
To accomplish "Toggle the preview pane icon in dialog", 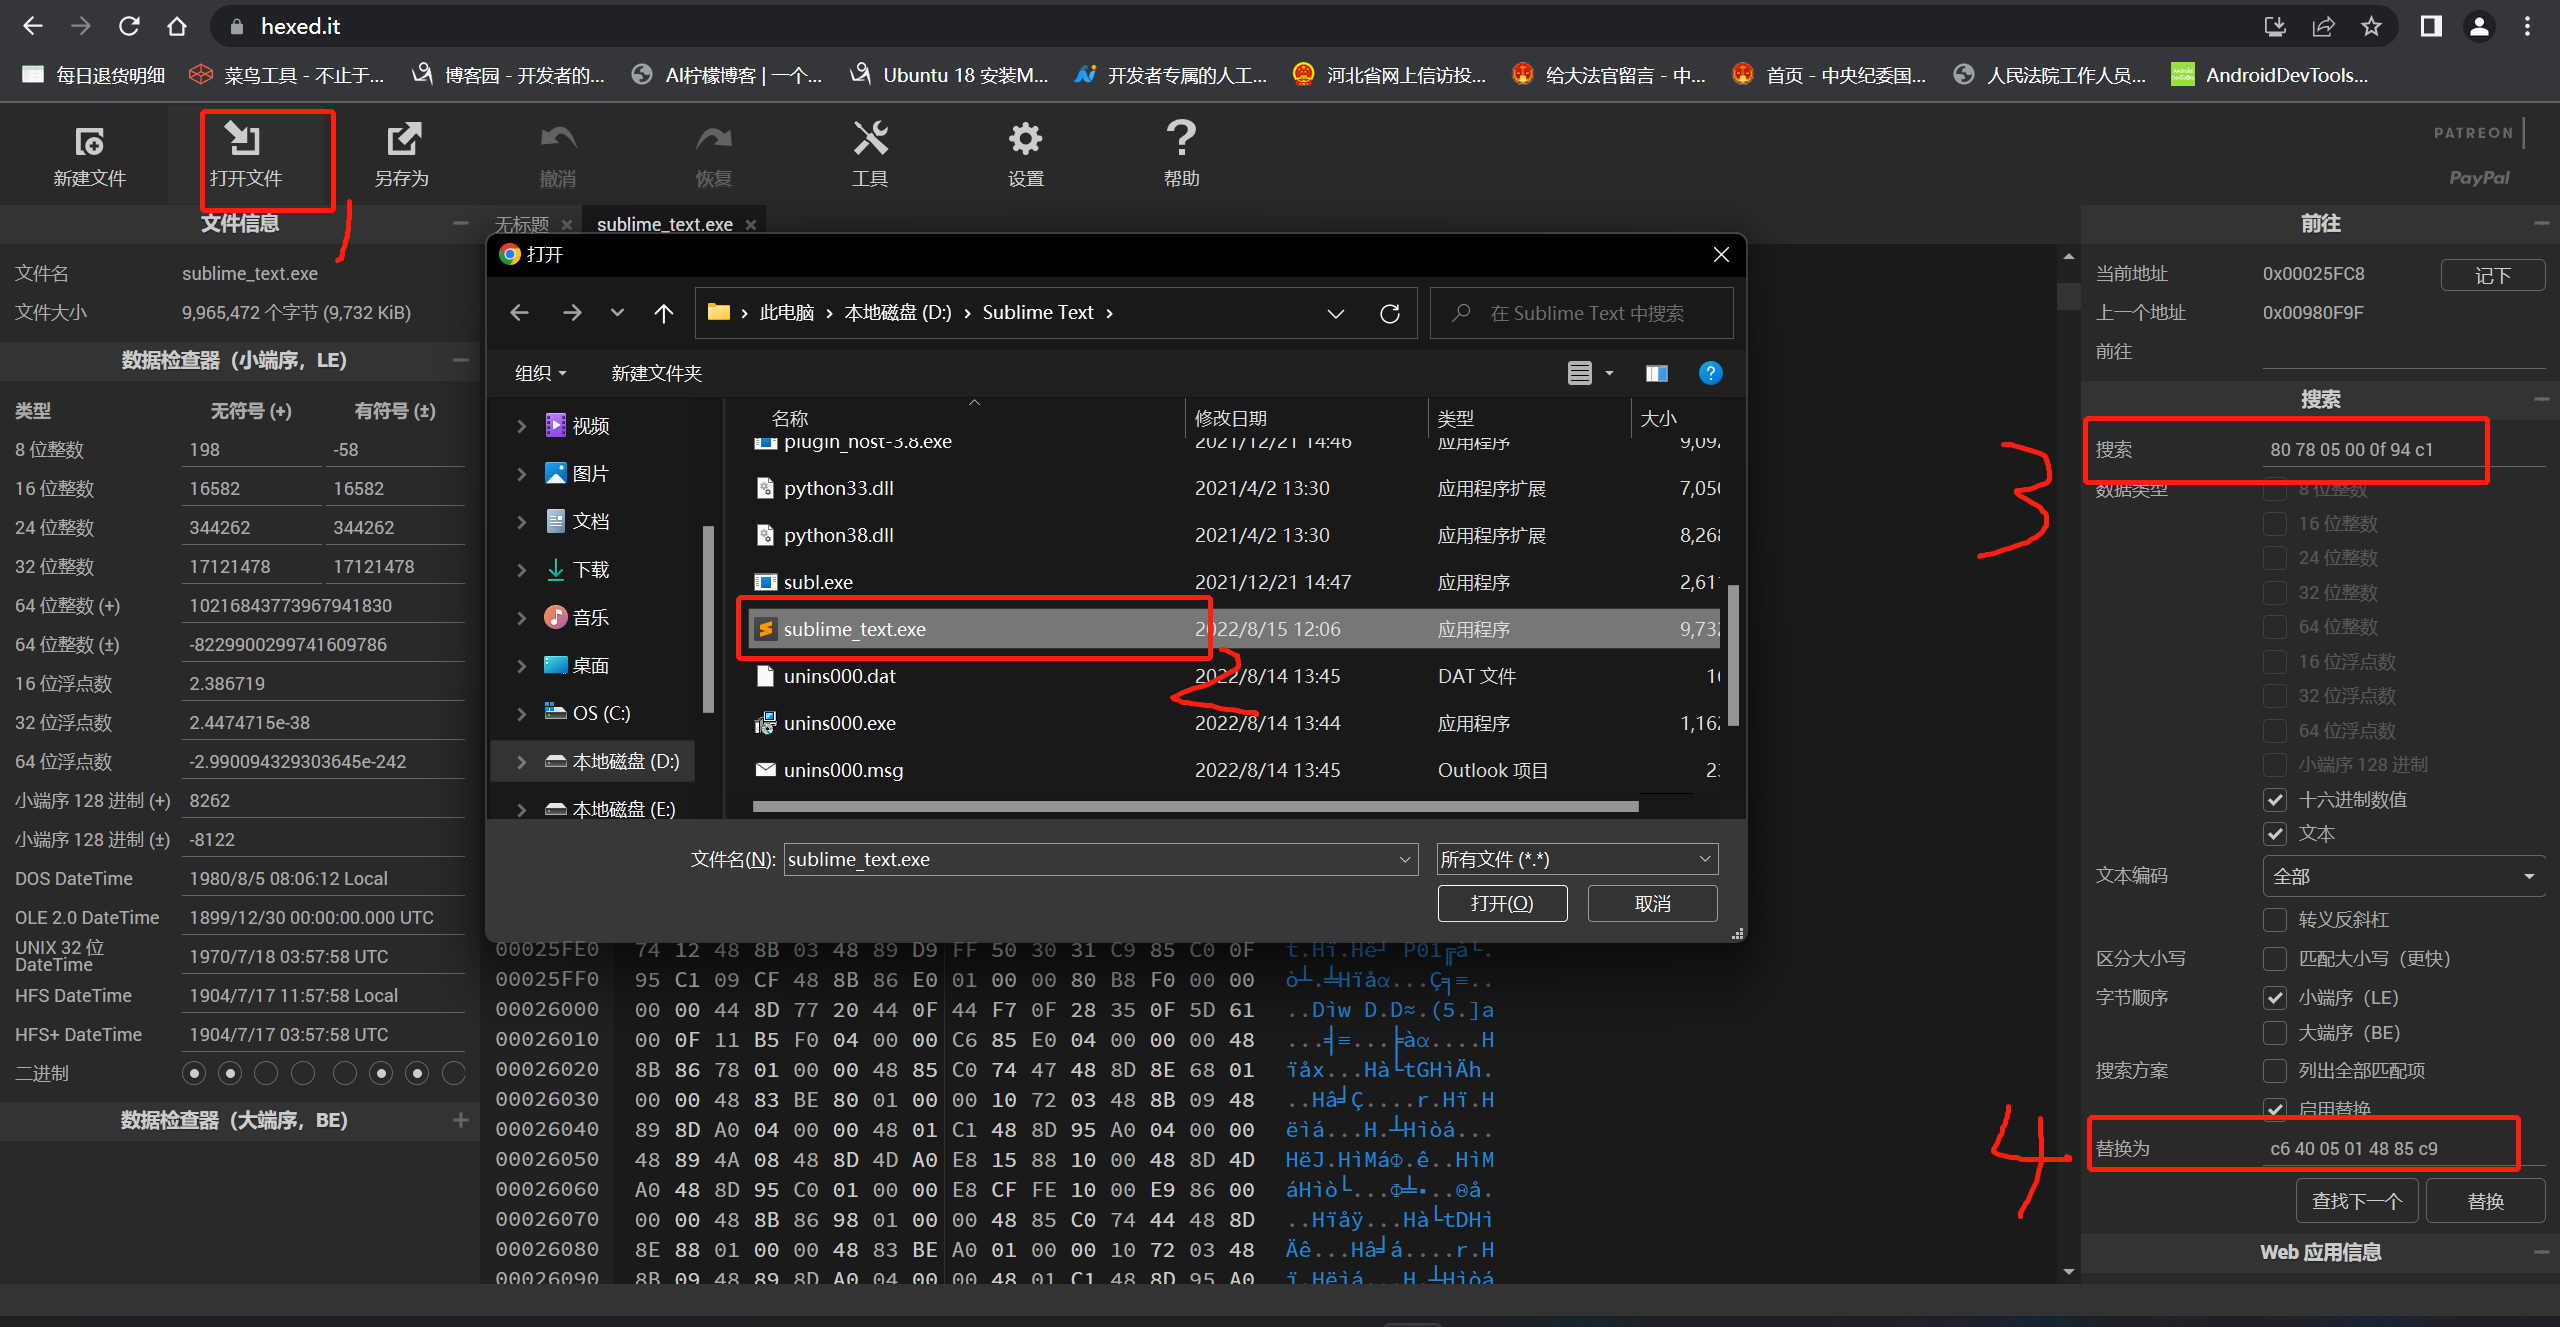I will tap(1656, 374).
